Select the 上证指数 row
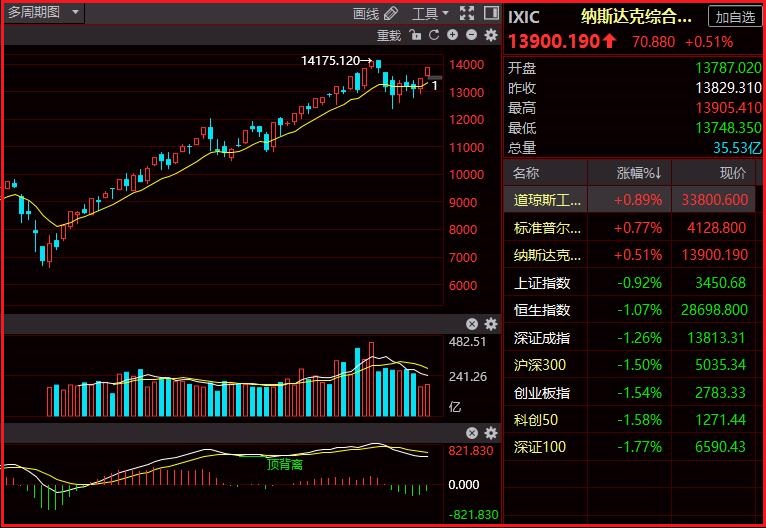The height and width of the screenshot is (528, 766). 630,283
